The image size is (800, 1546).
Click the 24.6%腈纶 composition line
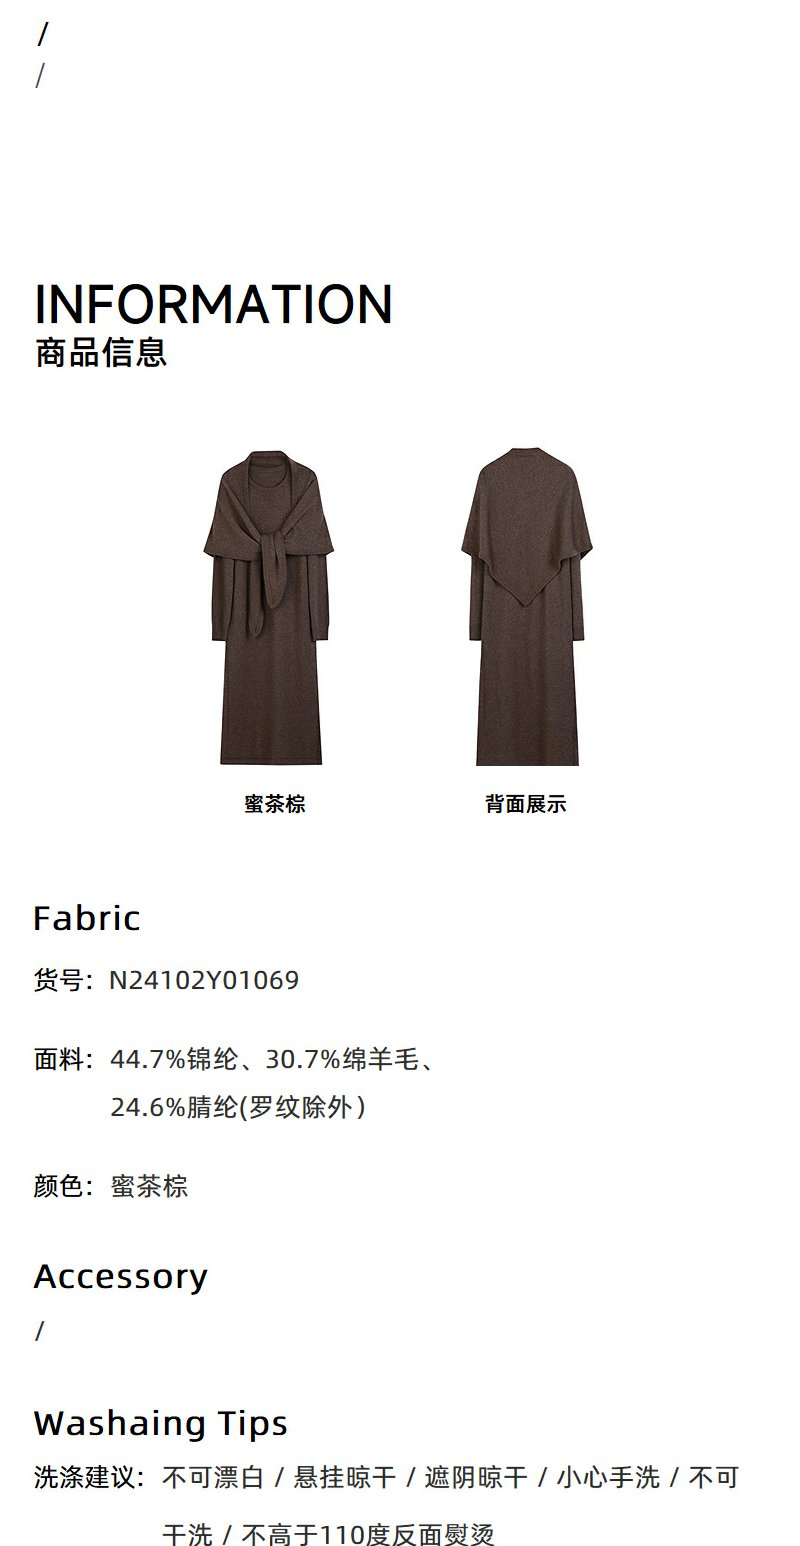238,1108
